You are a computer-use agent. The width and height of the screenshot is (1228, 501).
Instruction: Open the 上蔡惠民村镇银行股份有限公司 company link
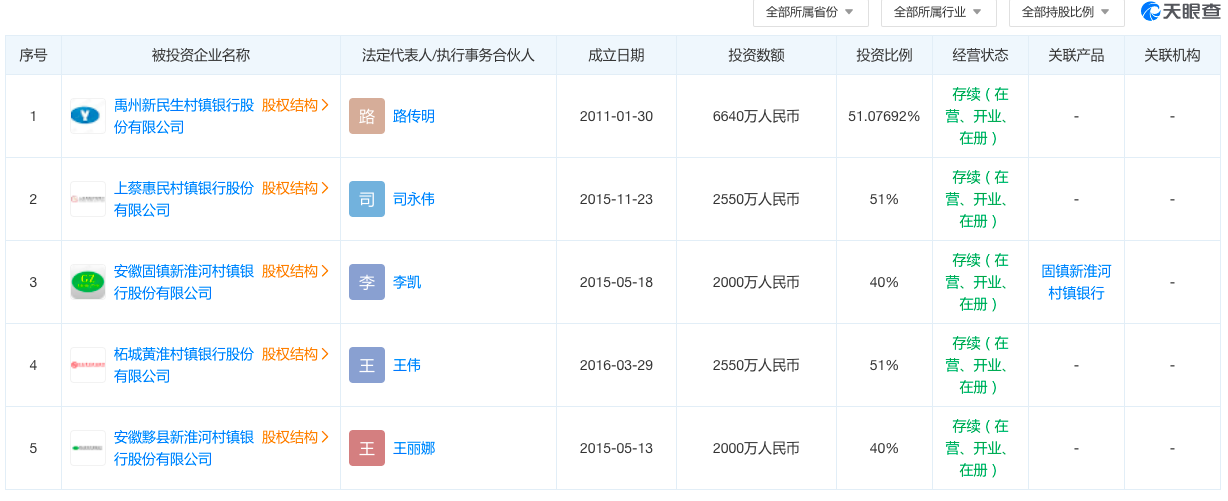click(x=184, y=188)
